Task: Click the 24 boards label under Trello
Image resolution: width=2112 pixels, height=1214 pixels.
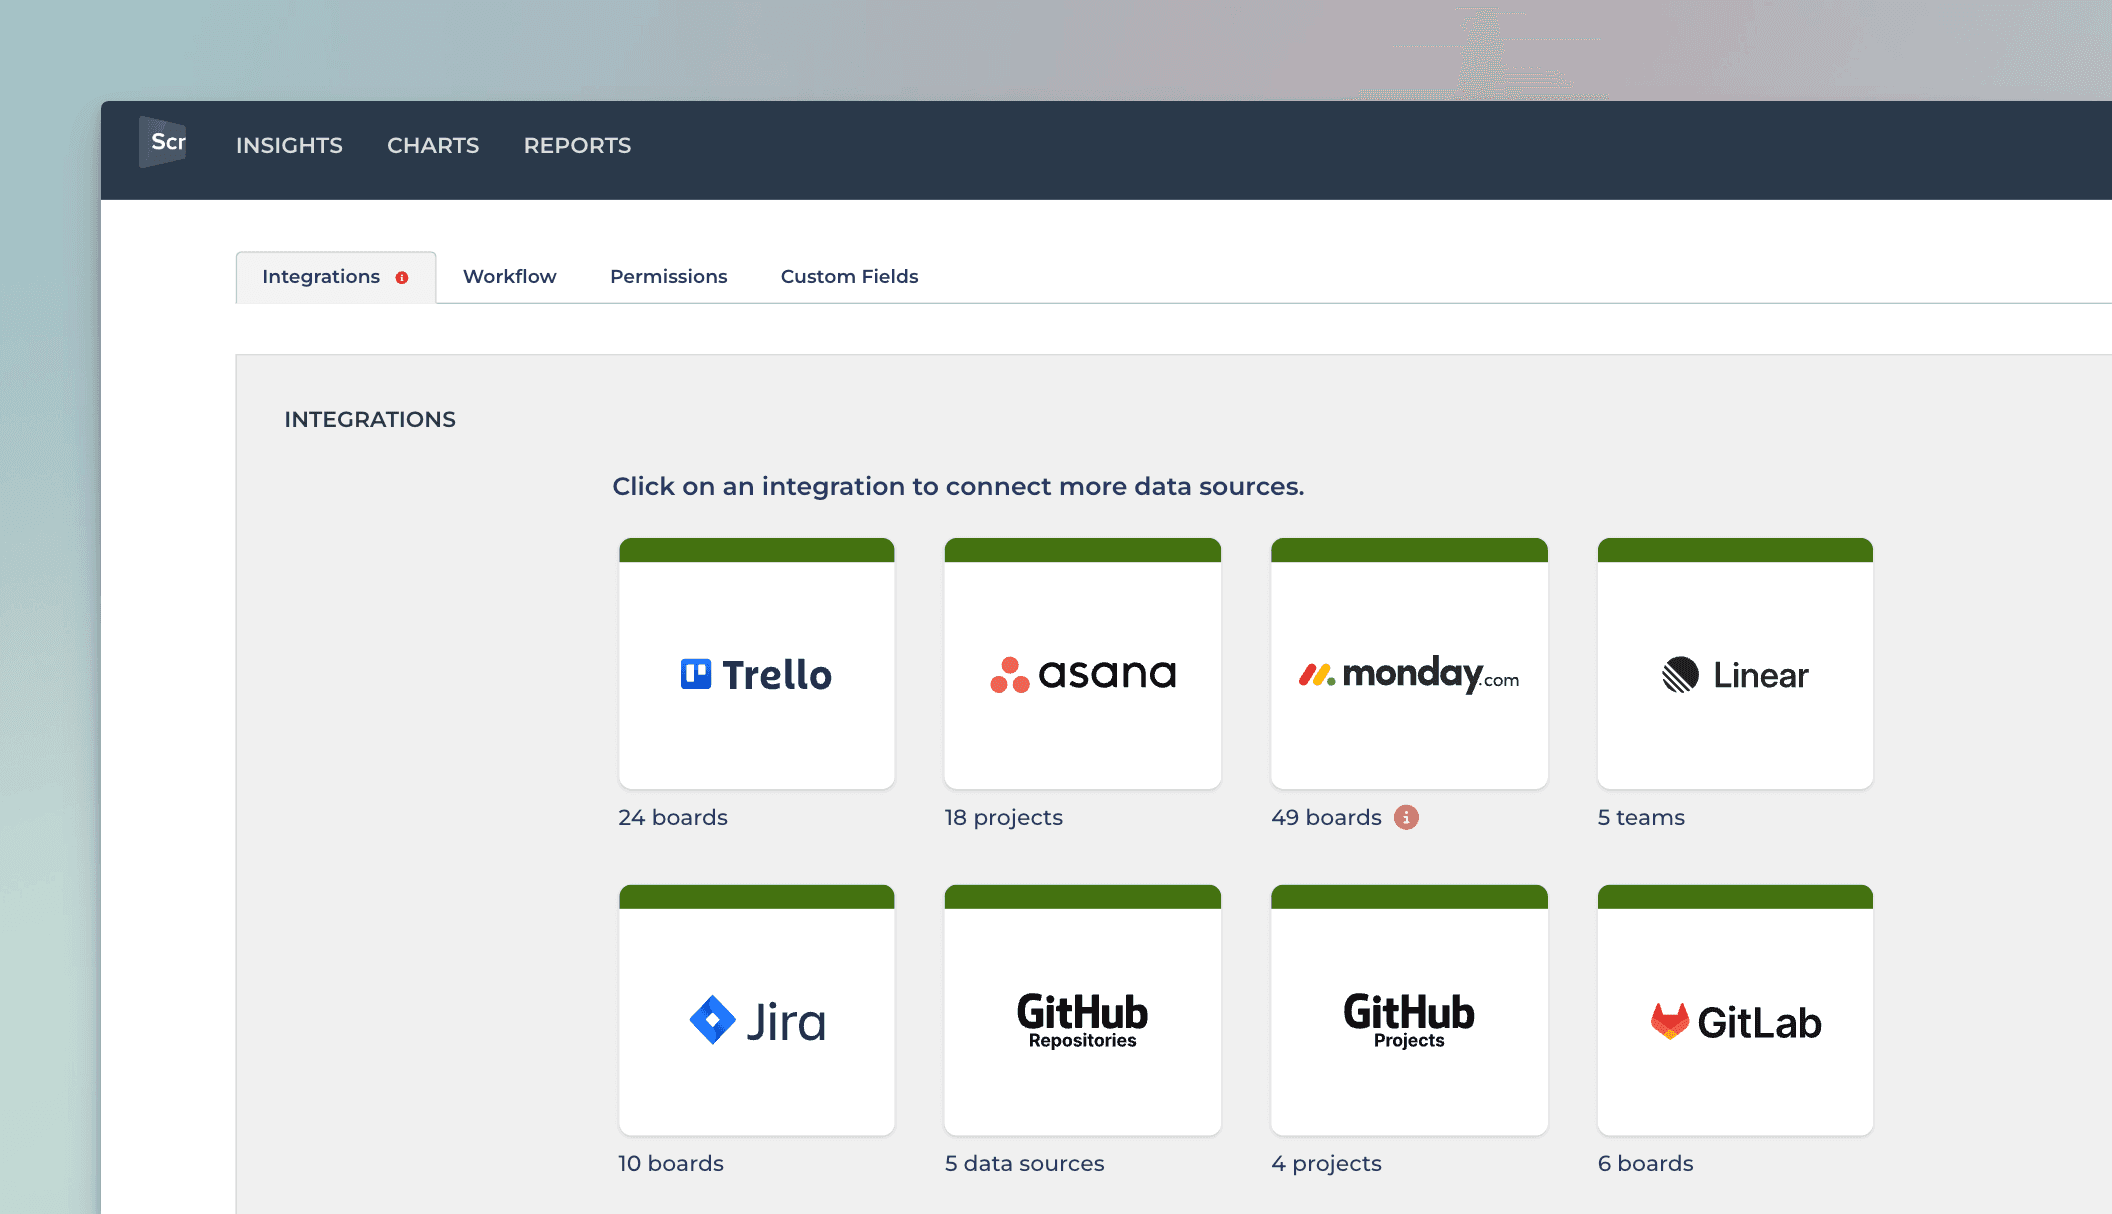Action: [672, 817]
